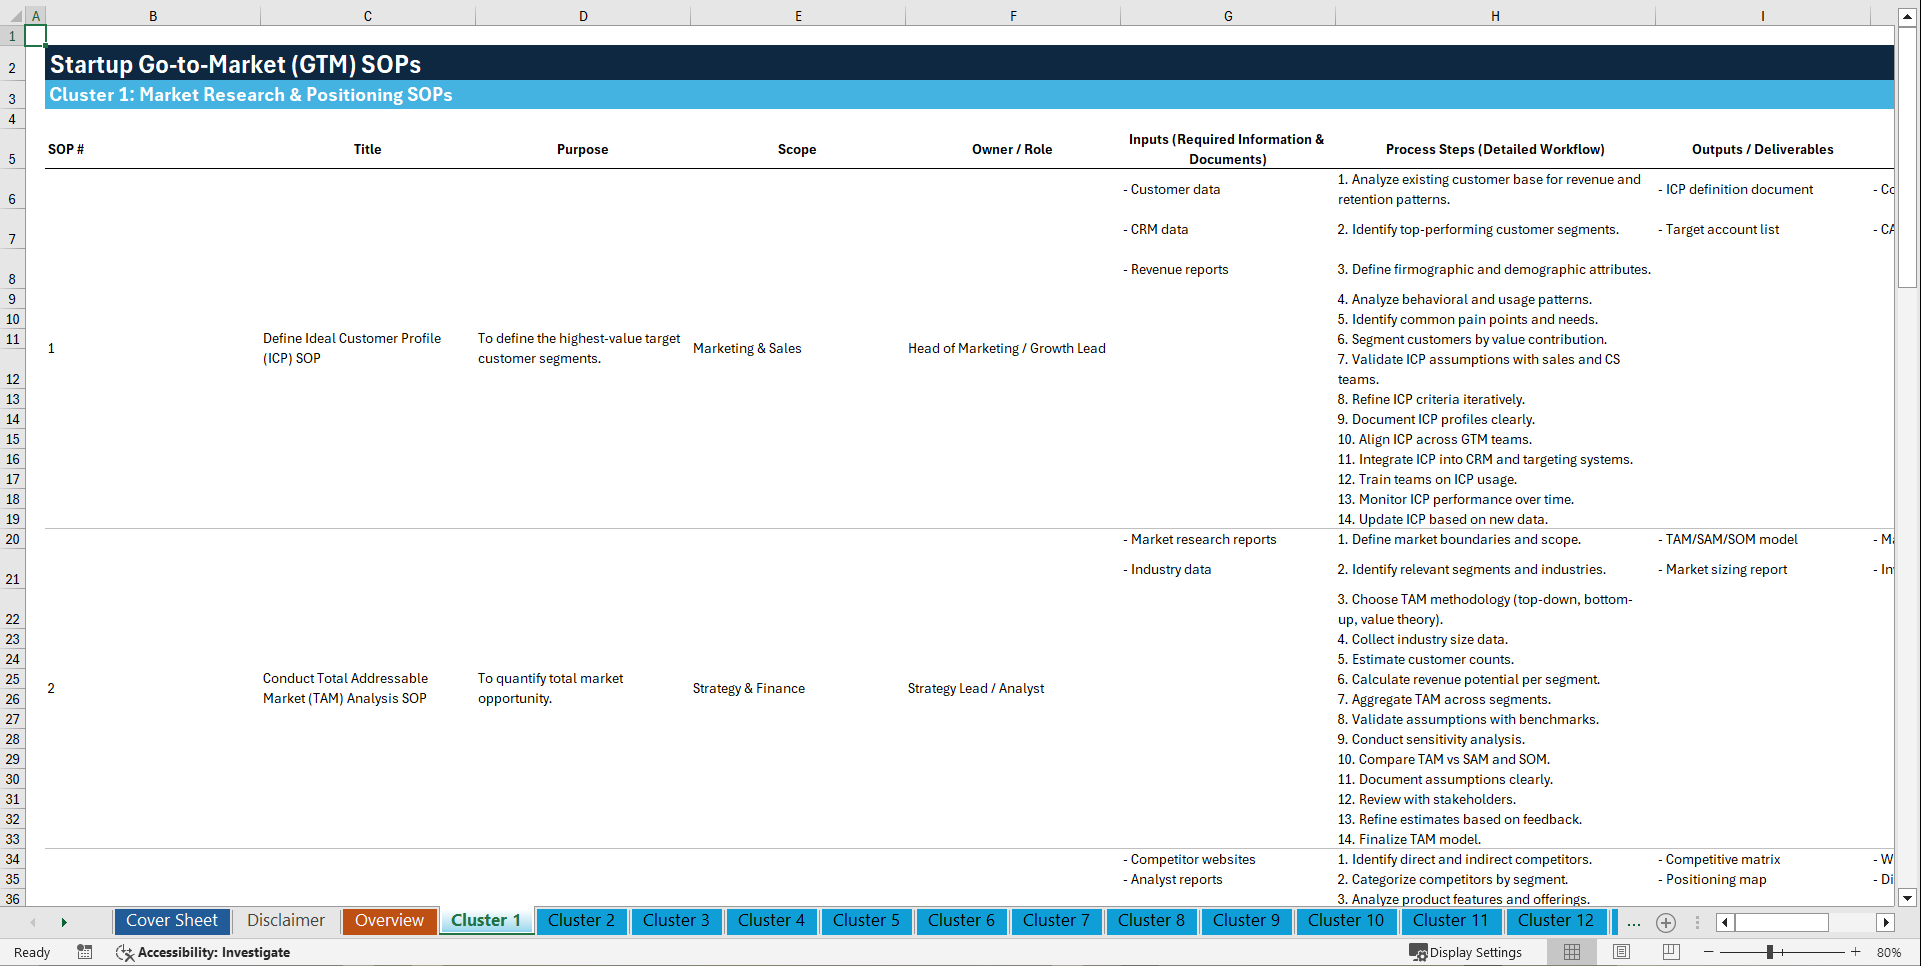Viewport: 1921px width, 966px height.
Task: Zoom out using the minus icon
Action: coord(1710,952)
